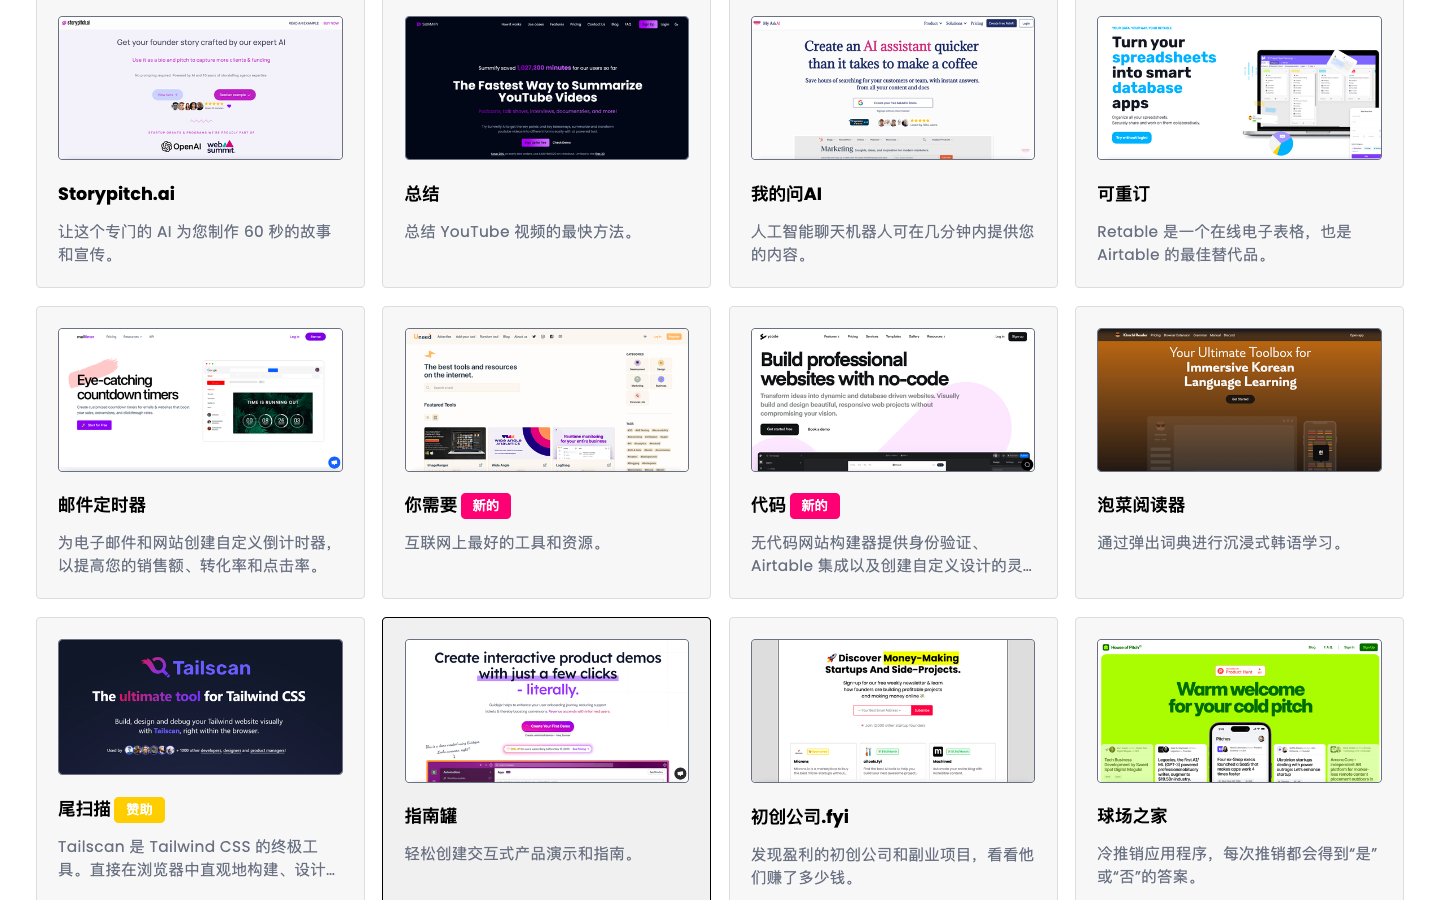Open the interactive product demos thumbnail

coord(547,711)
